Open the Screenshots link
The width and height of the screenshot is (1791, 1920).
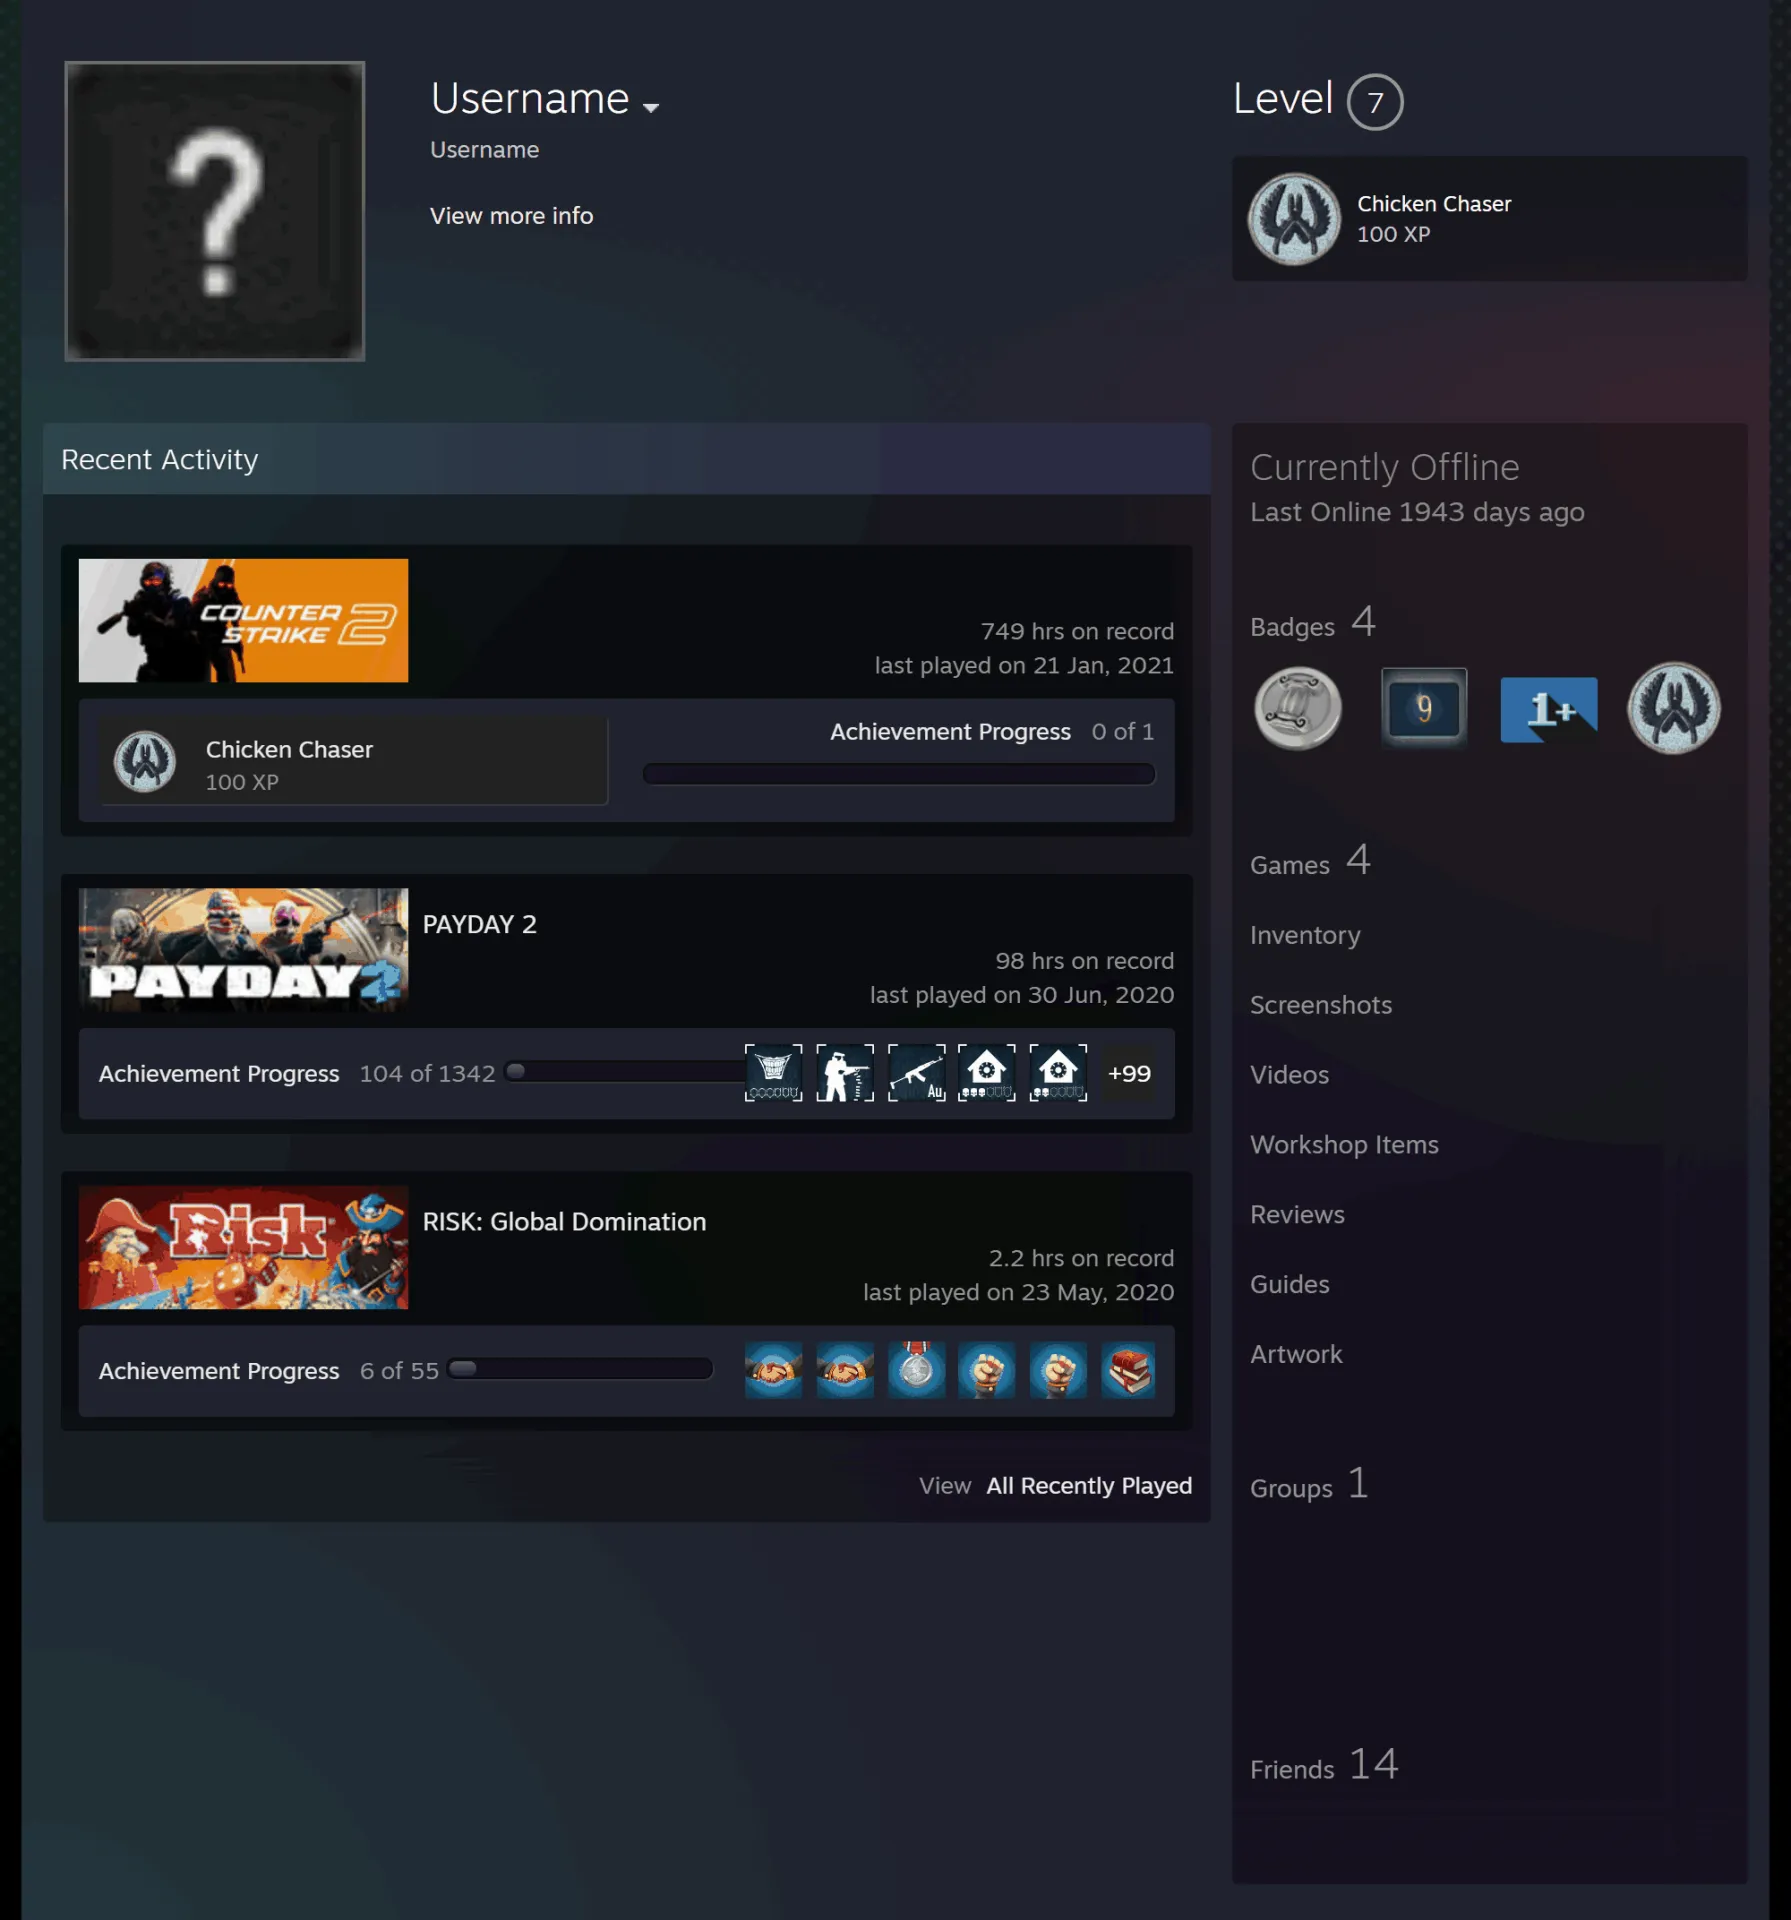(x=1321, y=1005)
